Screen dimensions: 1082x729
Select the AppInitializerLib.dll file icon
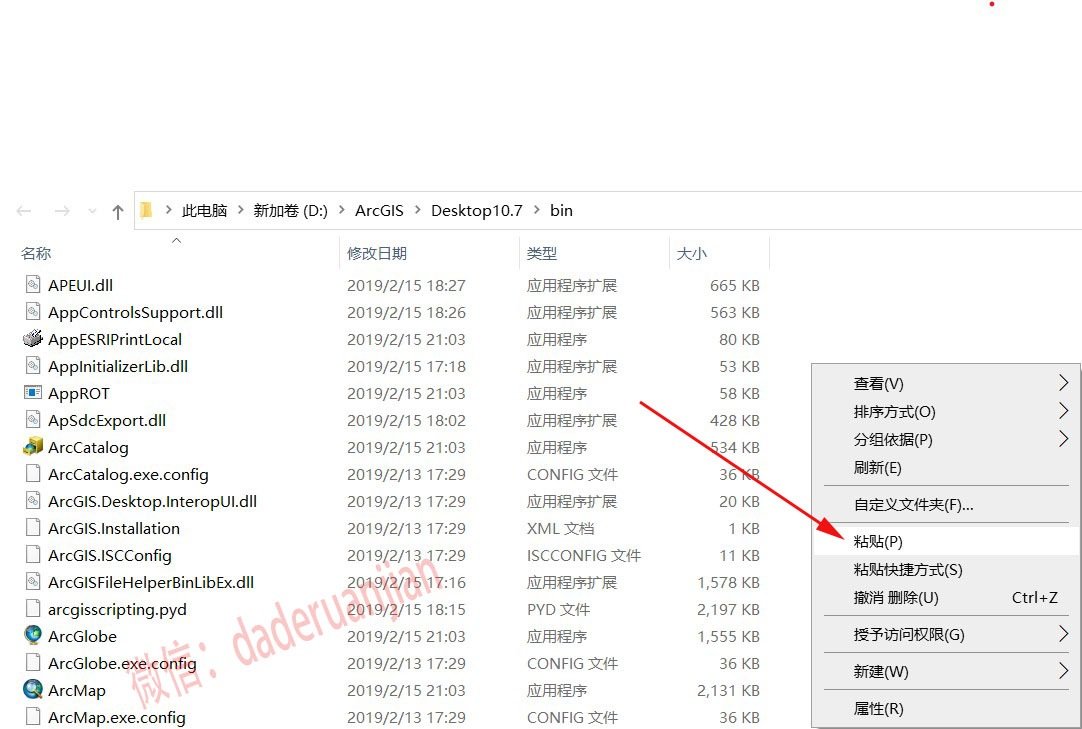coord(33,365)
